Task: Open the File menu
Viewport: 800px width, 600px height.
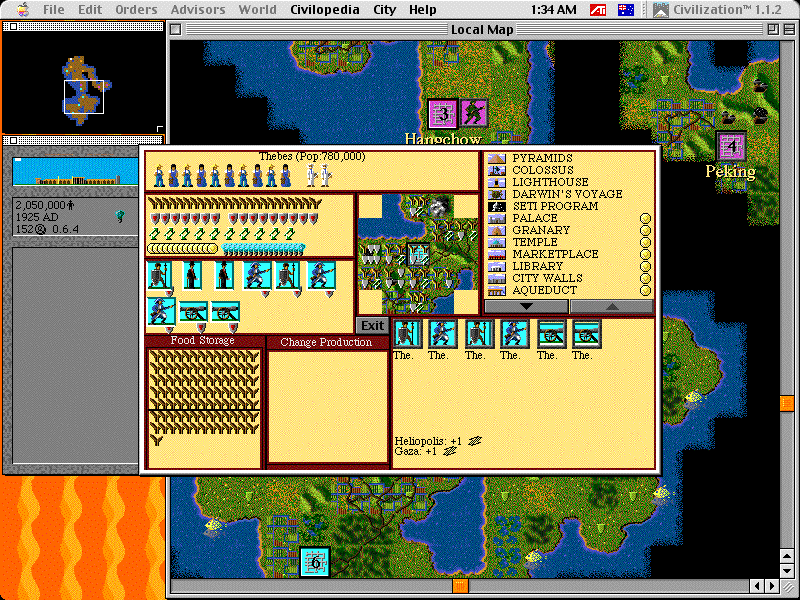Action: (x=54, y=10)
